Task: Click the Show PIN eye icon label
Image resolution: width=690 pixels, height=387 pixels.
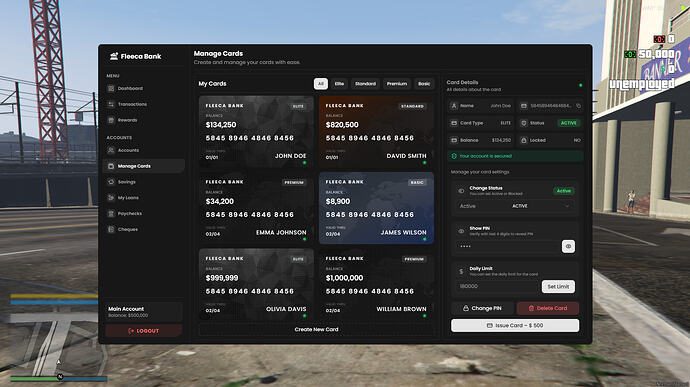Action: [x=461, y=231]
